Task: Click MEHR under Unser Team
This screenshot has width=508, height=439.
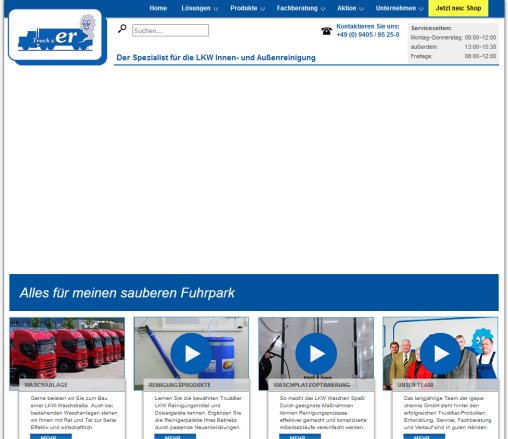Action: 424,437
